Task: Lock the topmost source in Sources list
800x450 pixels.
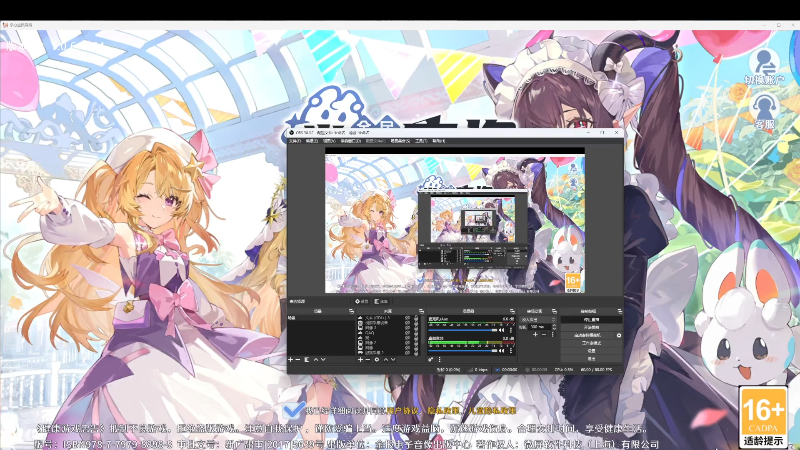Action: point(416,317)
